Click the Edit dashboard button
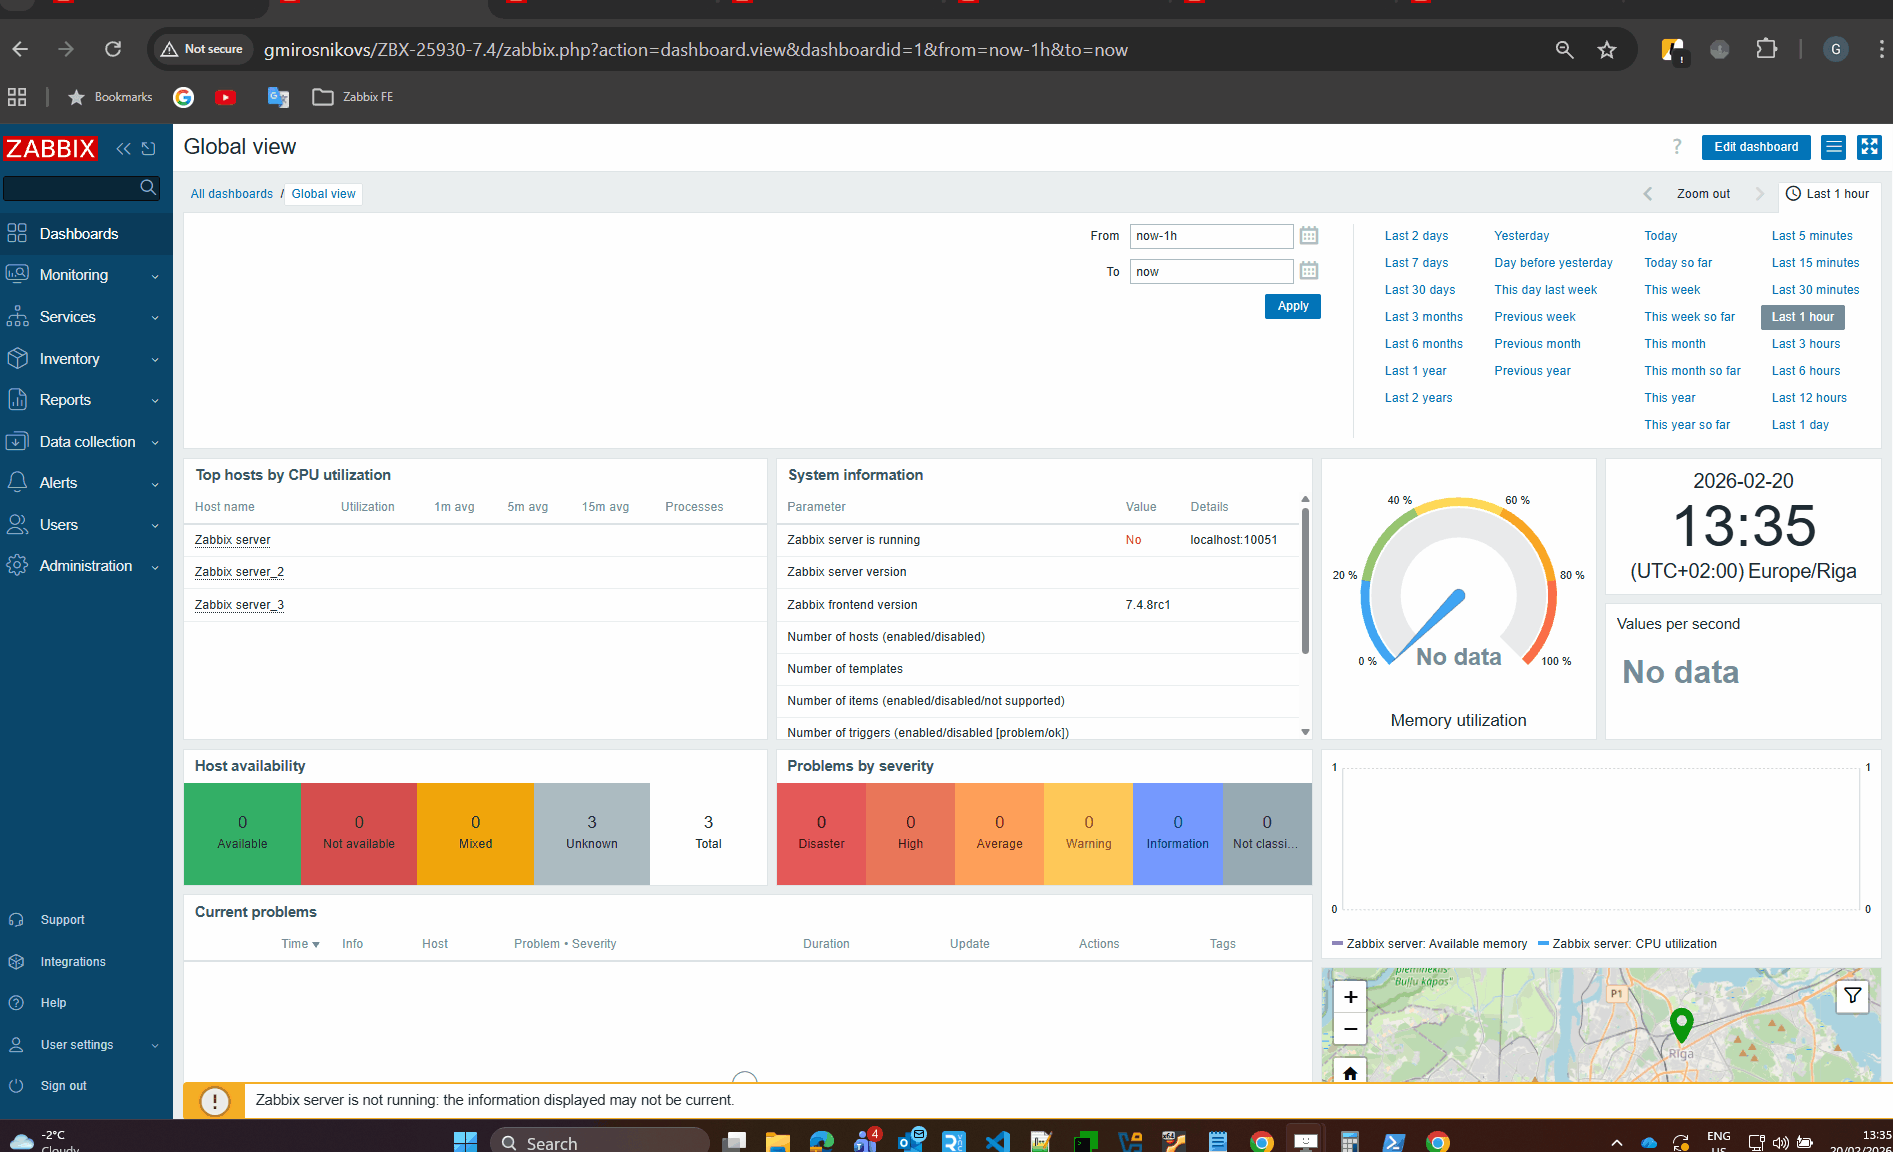 coord(1755,147)
